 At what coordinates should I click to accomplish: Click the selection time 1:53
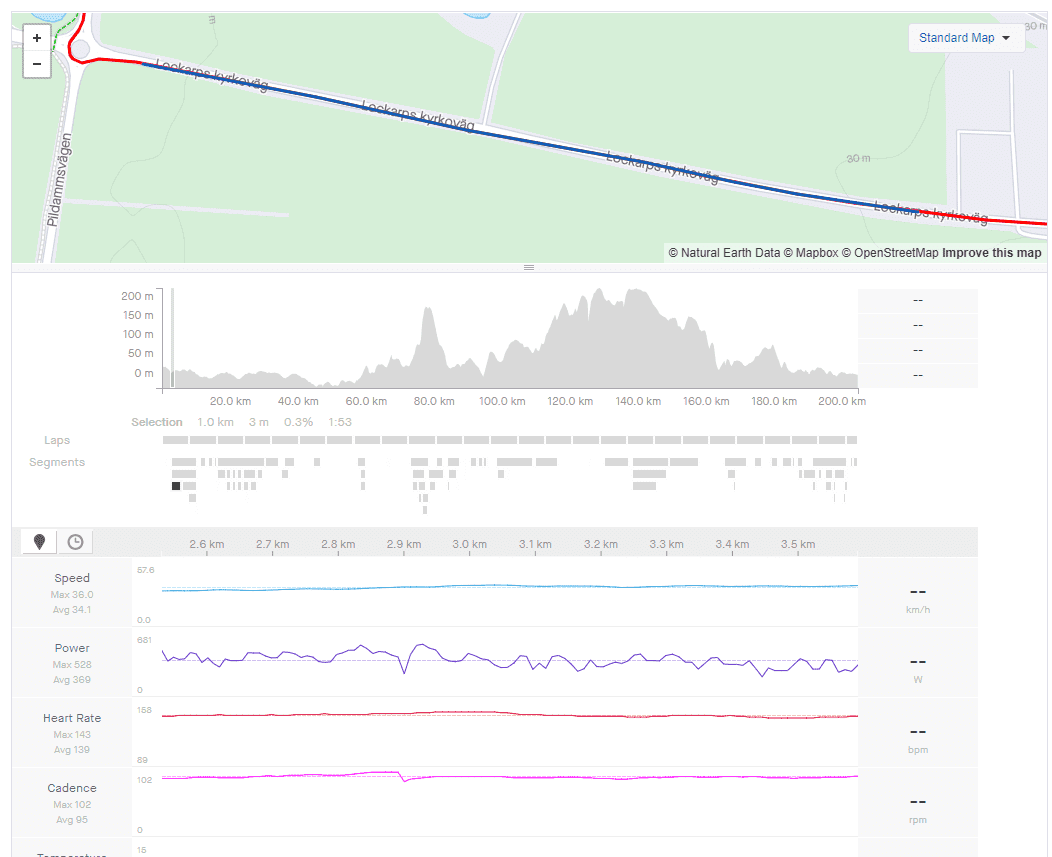(x=339, y=422)
